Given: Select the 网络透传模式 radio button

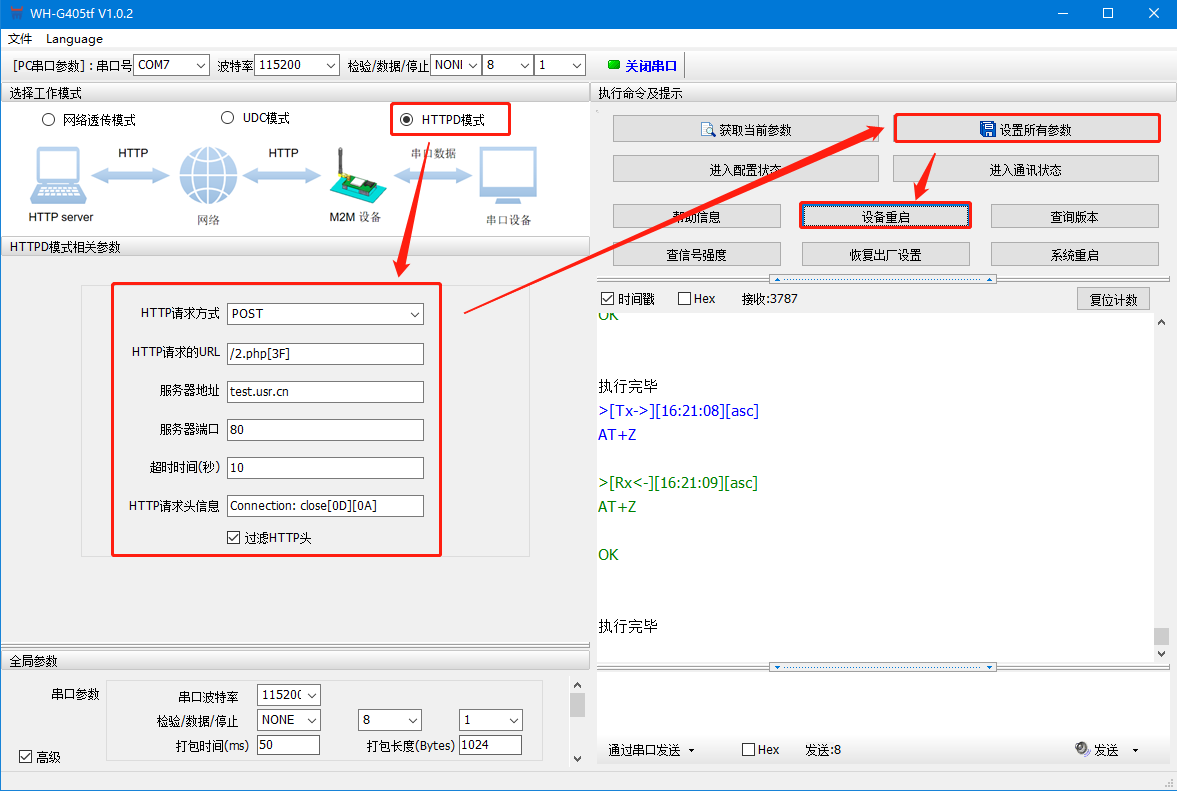Looking at the screenshot, I should tap(48, 120).
